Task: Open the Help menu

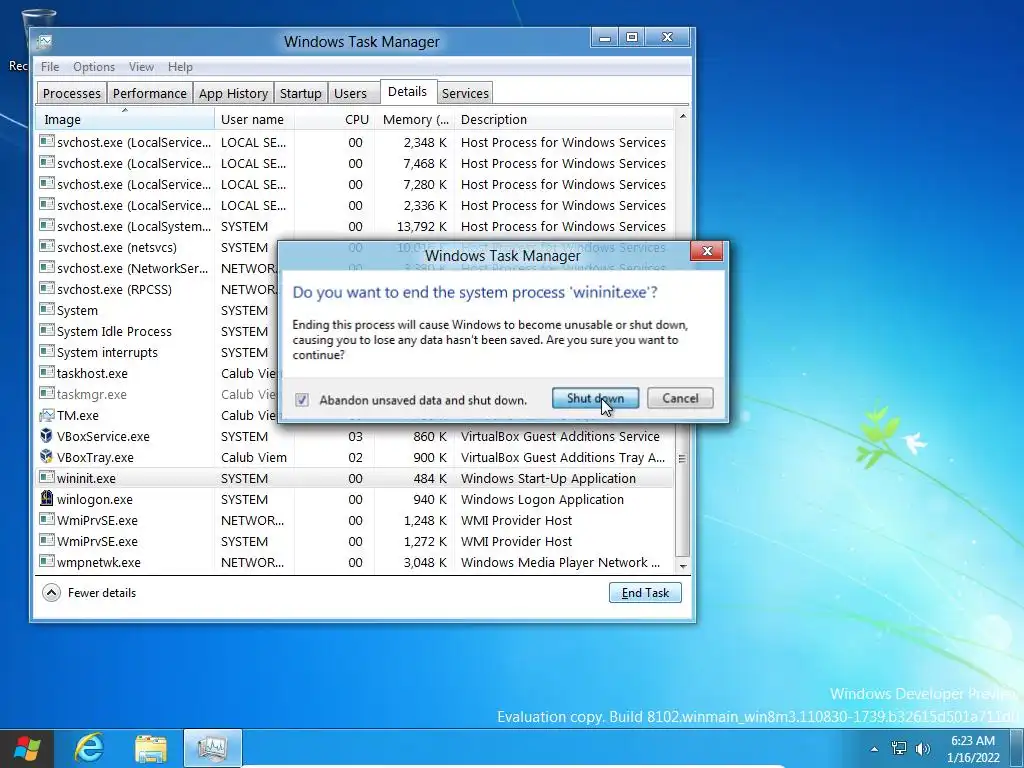Action: tap(180, 67)
